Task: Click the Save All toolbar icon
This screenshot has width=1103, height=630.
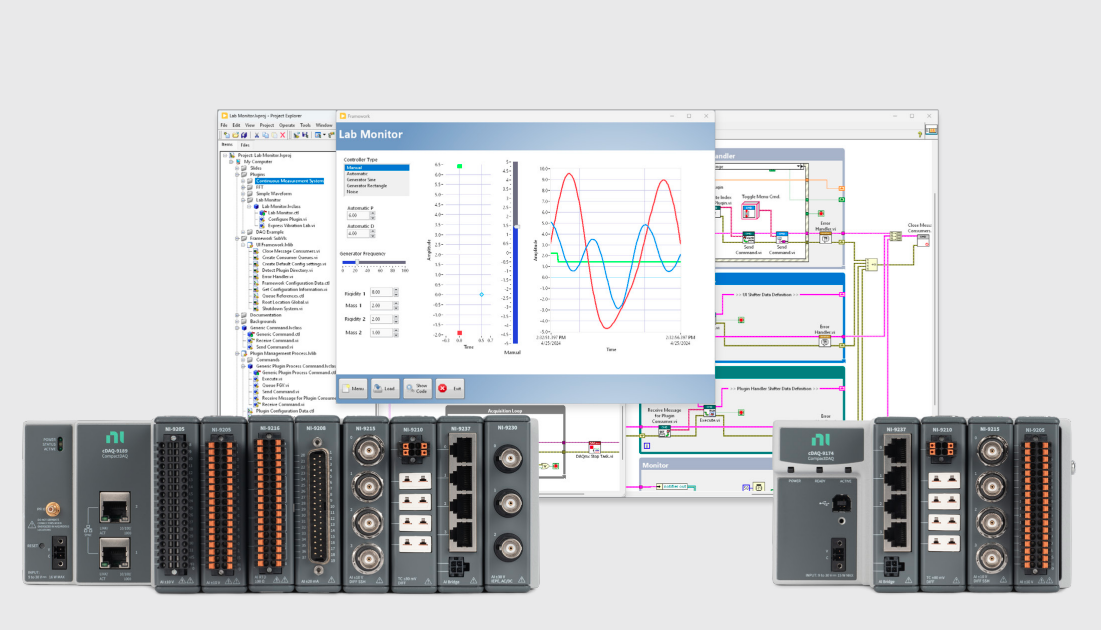Action: [243, 135]
